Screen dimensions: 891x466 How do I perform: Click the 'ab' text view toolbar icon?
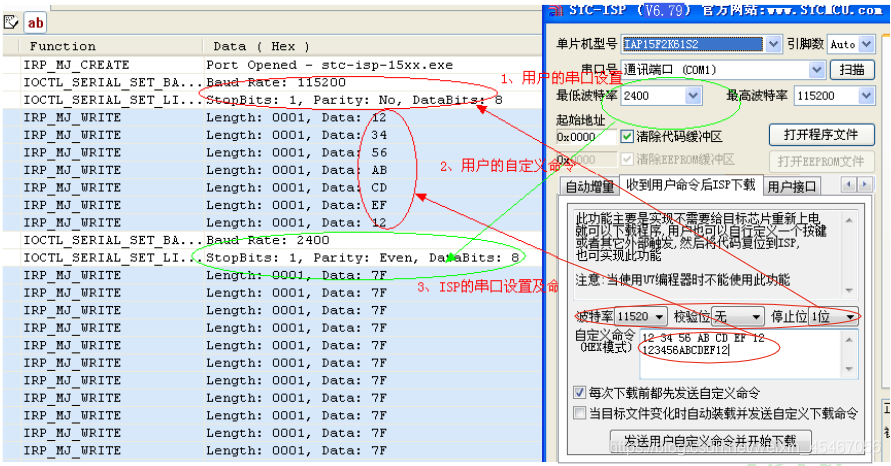pyautogui.click(x=35, y=23)
